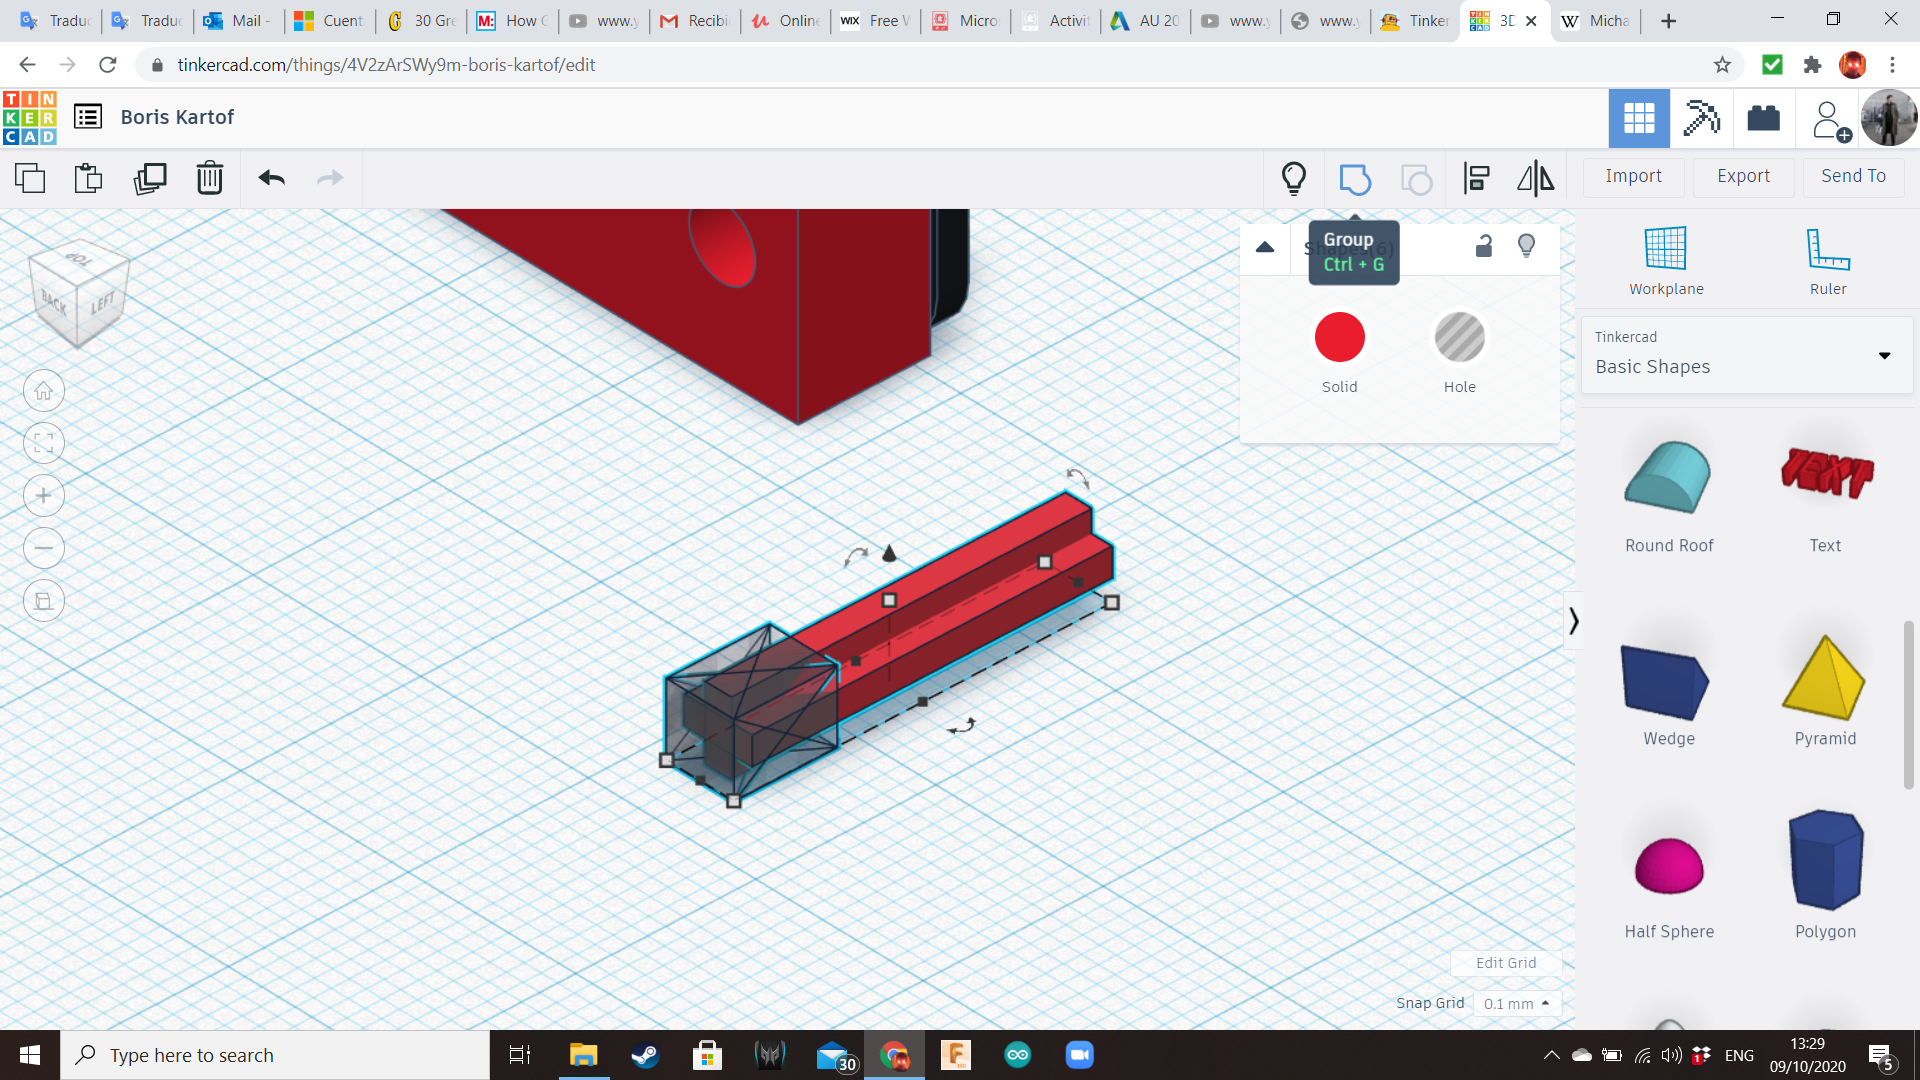Click the Import button

click(x=1633, y=176)
